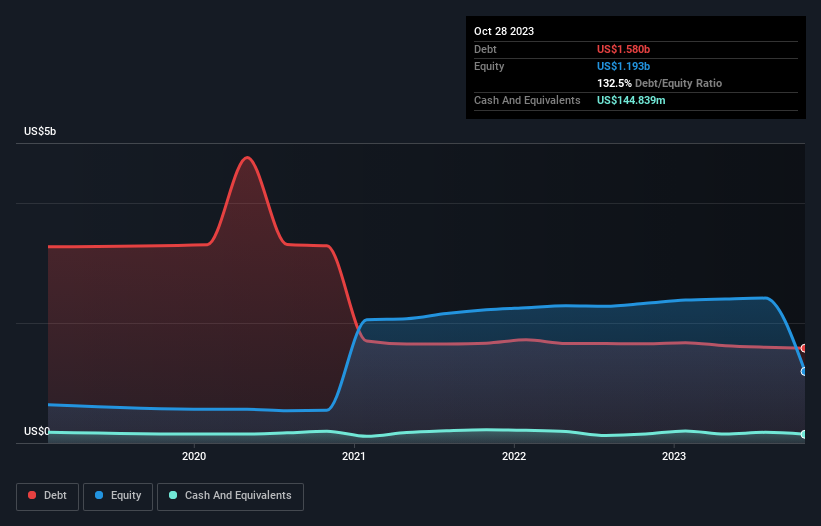Click the 2022 x-axis label
Viewport: 821px width, 526px height.
point(514,456)
